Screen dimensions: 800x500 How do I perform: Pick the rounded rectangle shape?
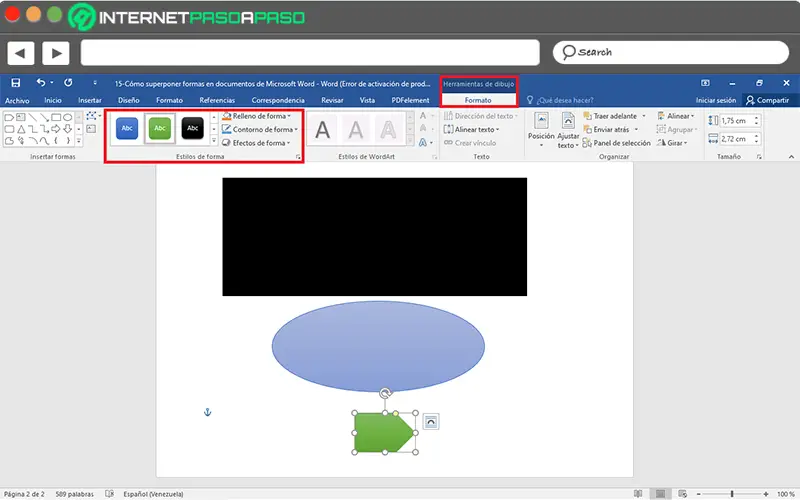[9, 129]
